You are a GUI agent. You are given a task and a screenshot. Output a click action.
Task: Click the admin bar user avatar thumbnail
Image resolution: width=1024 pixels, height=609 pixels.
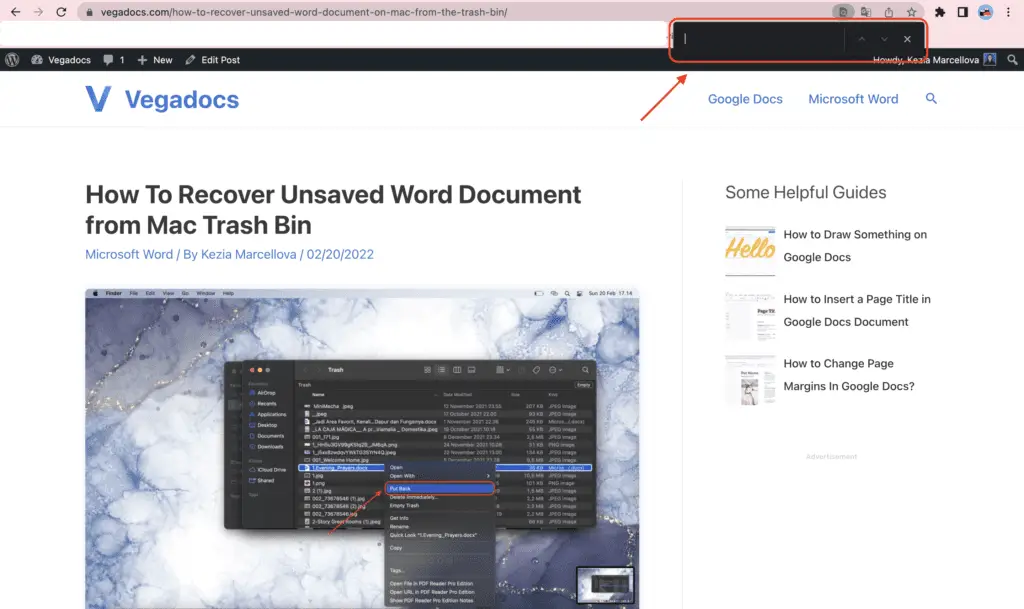coord(990,59)
